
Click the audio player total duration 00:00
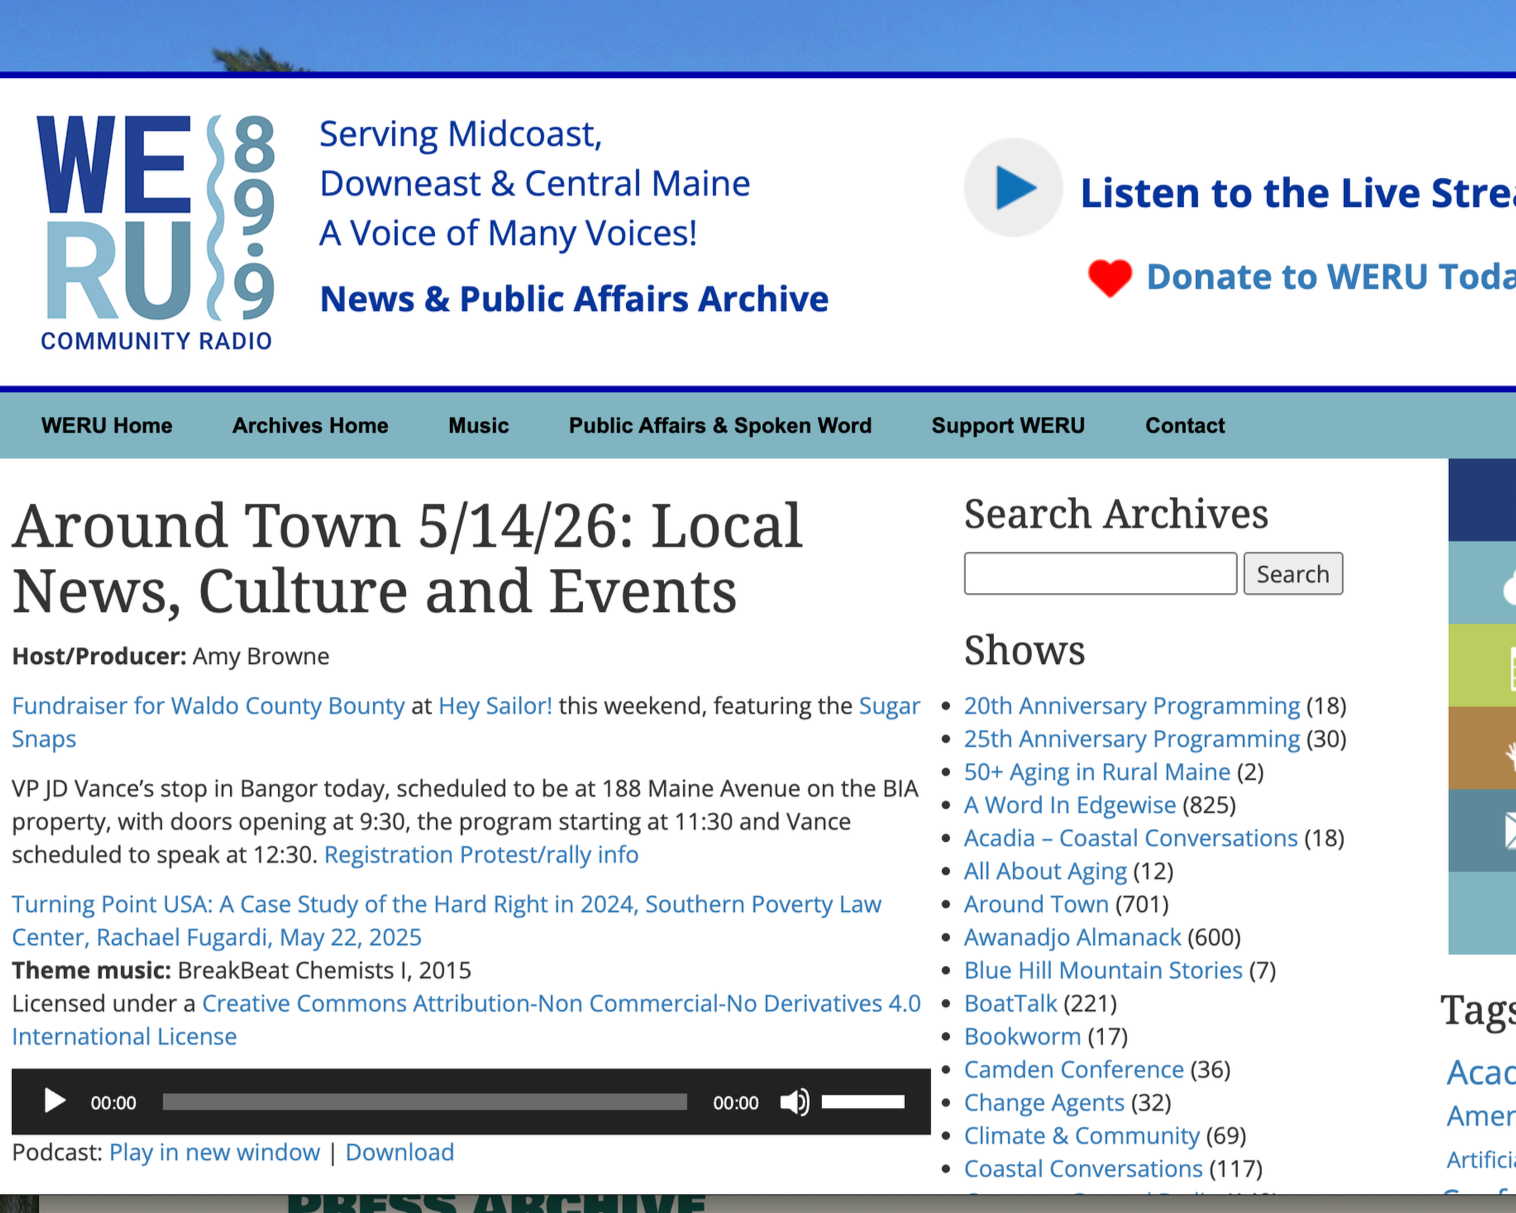tap(736, 1103)
